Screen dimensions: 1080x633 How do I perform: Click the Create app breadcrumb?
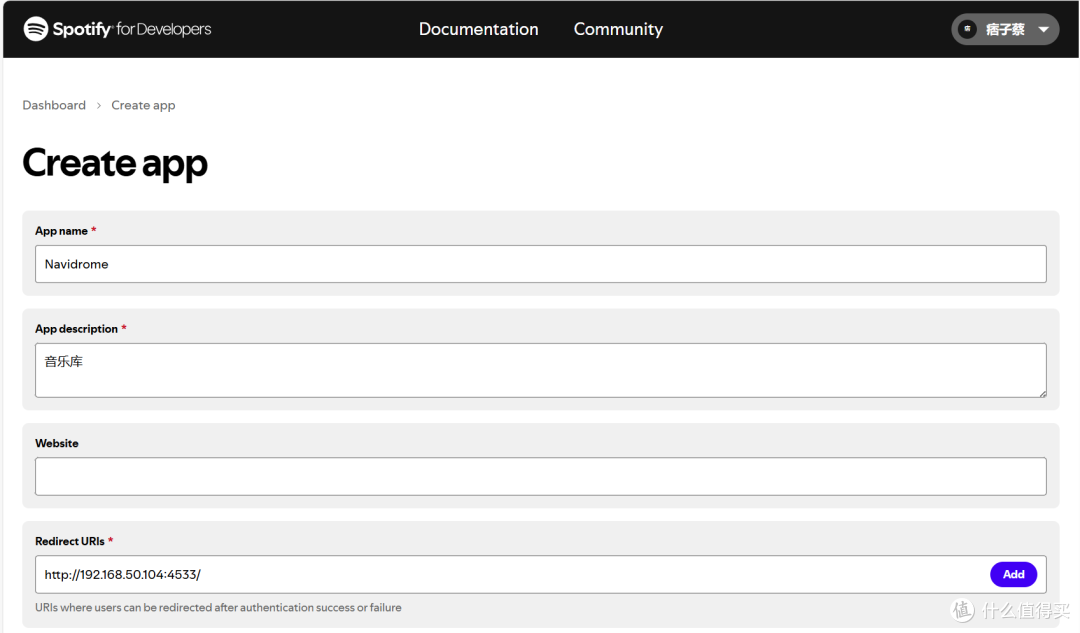143,105
